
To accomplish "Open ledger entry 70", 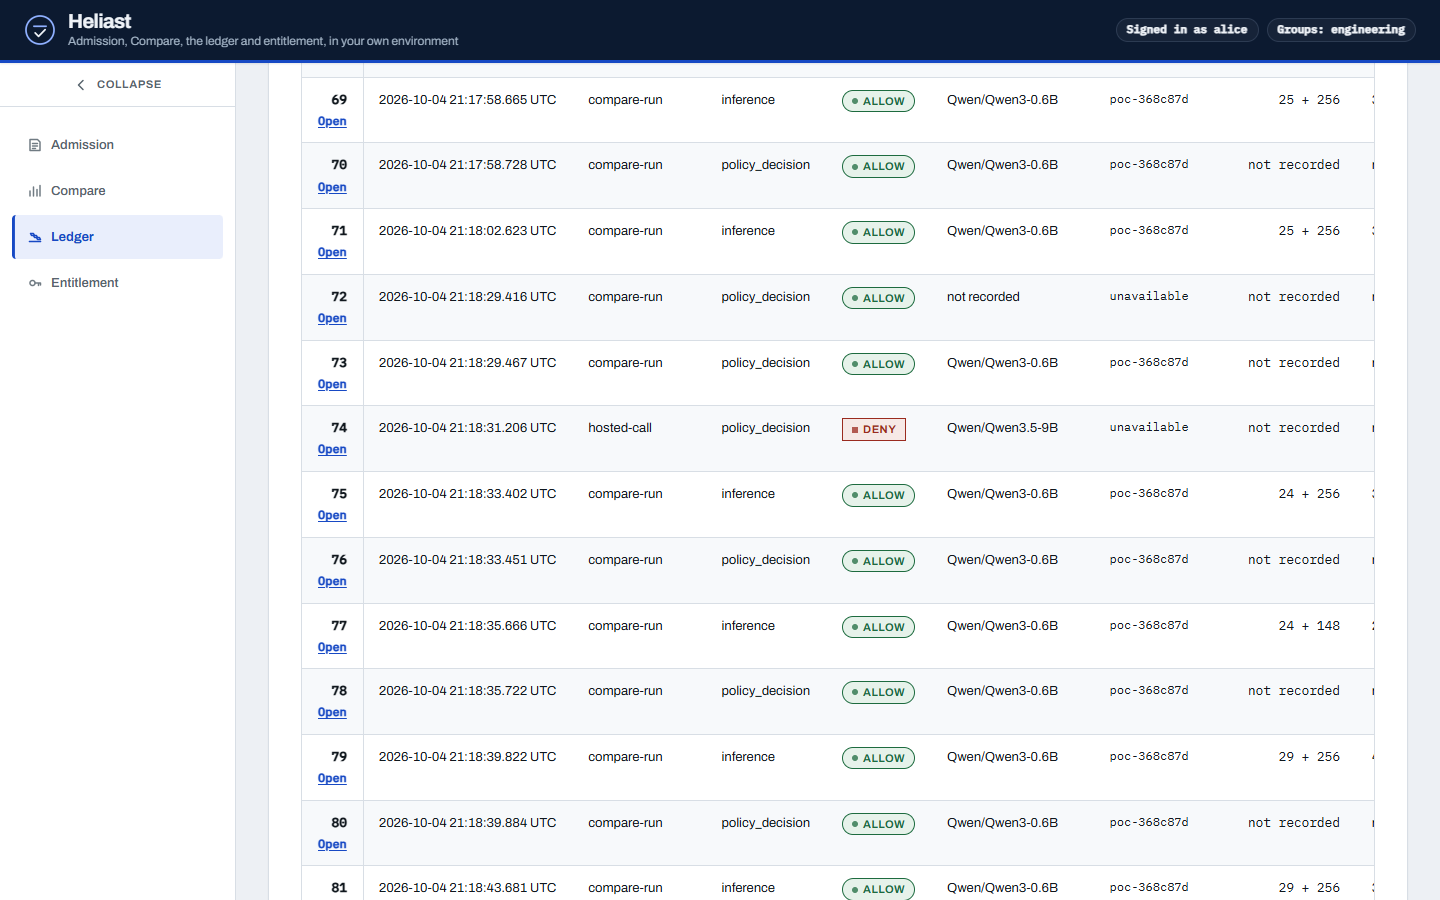I will click(x=332, y=187).
